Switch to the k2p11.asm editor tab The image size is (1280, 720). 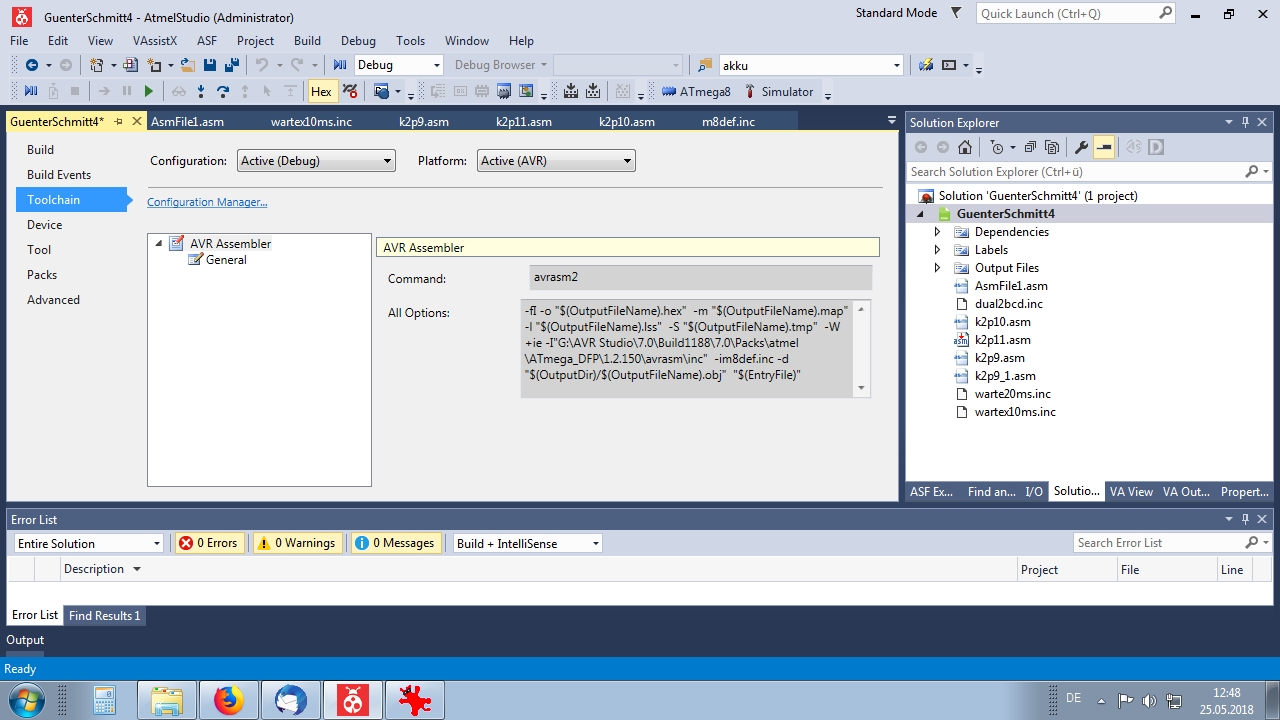coord(524,122)
